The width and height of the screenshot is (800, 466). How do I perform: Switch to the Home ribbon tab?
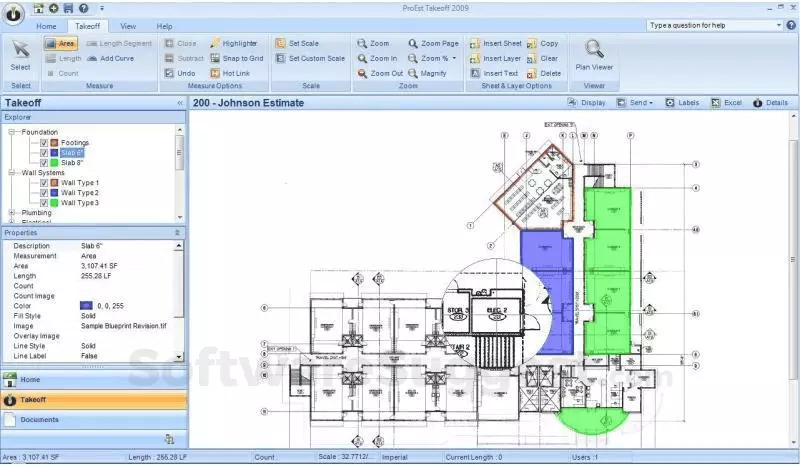46,26
